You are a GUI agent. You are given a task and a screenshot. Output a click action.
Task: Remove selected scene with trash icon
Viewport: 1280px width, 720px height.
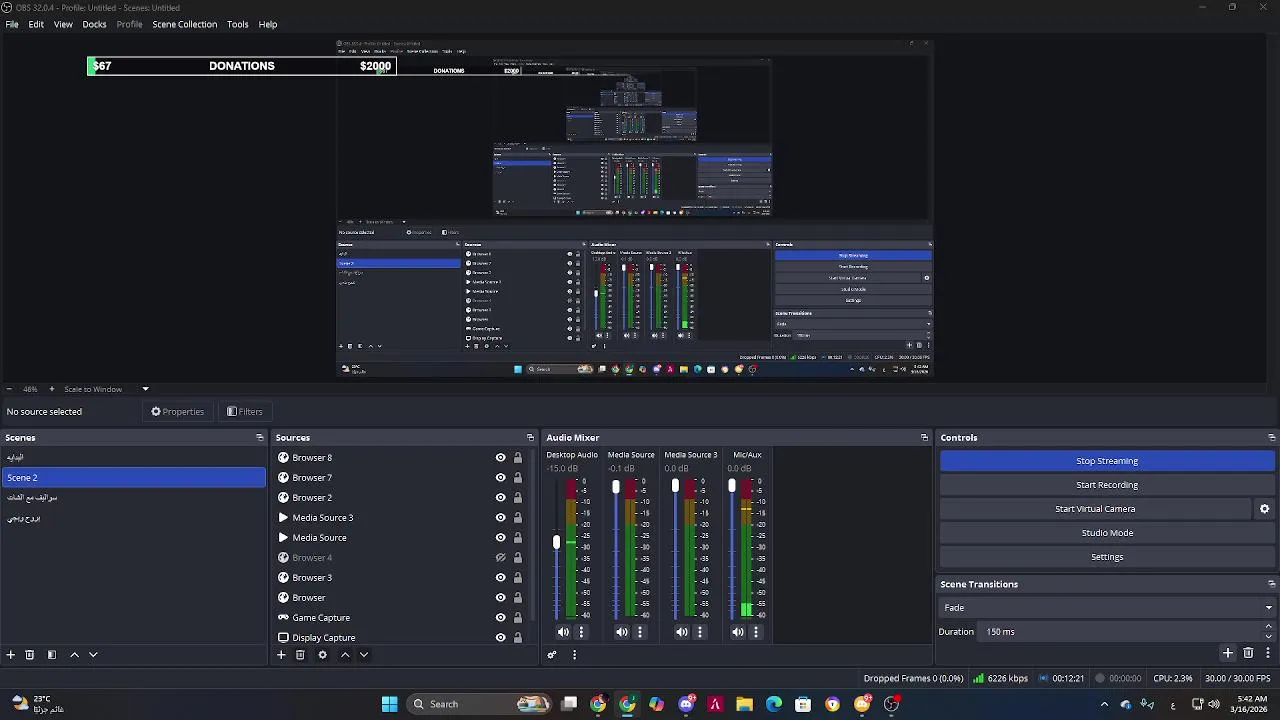[x=30, y=654]
